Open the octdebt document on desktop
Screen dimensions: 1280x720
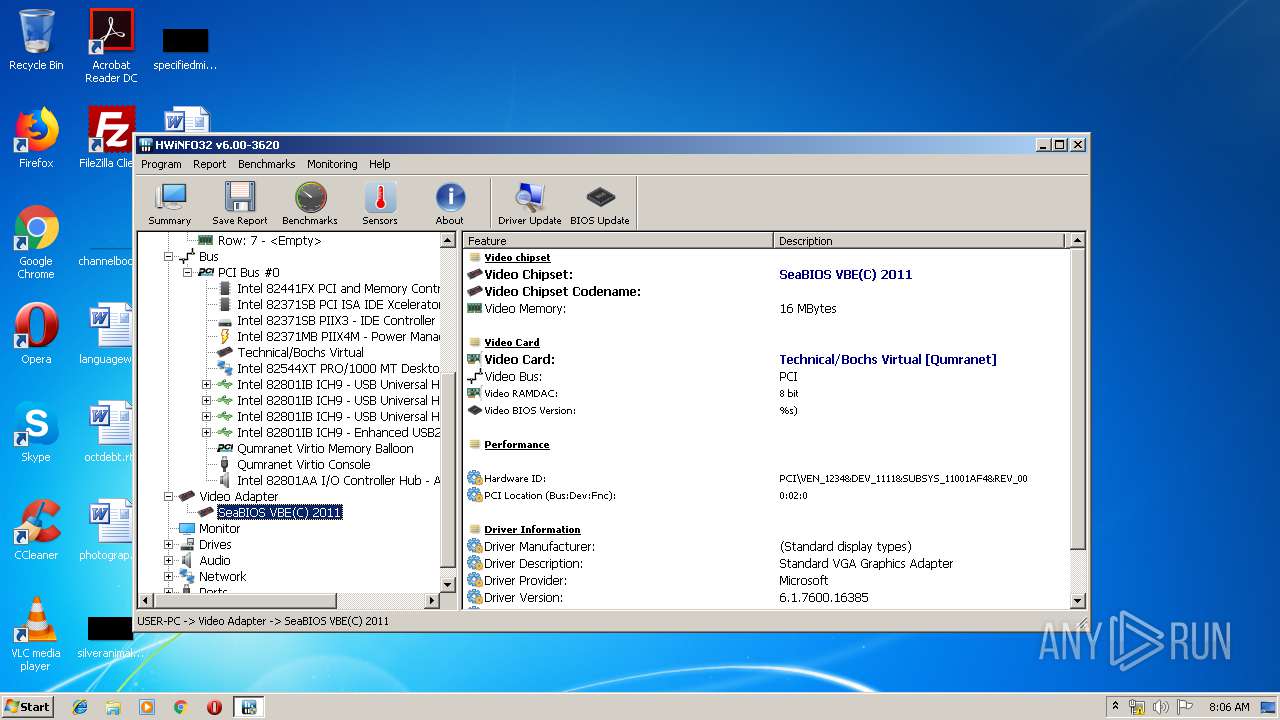pos(108,432)
